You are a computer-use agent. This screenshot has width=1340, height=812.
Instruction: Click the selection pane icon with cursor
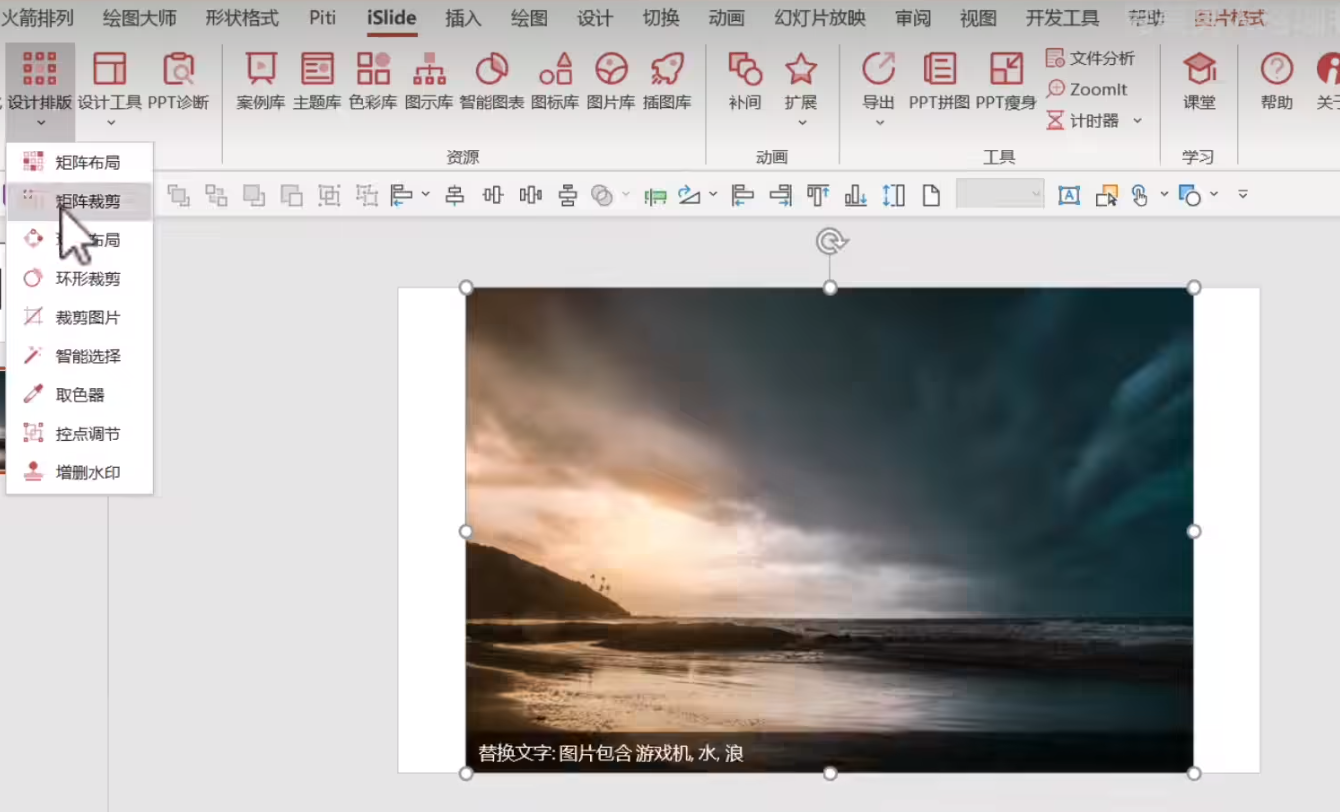pyautogui.click(x=1106, y=196)
